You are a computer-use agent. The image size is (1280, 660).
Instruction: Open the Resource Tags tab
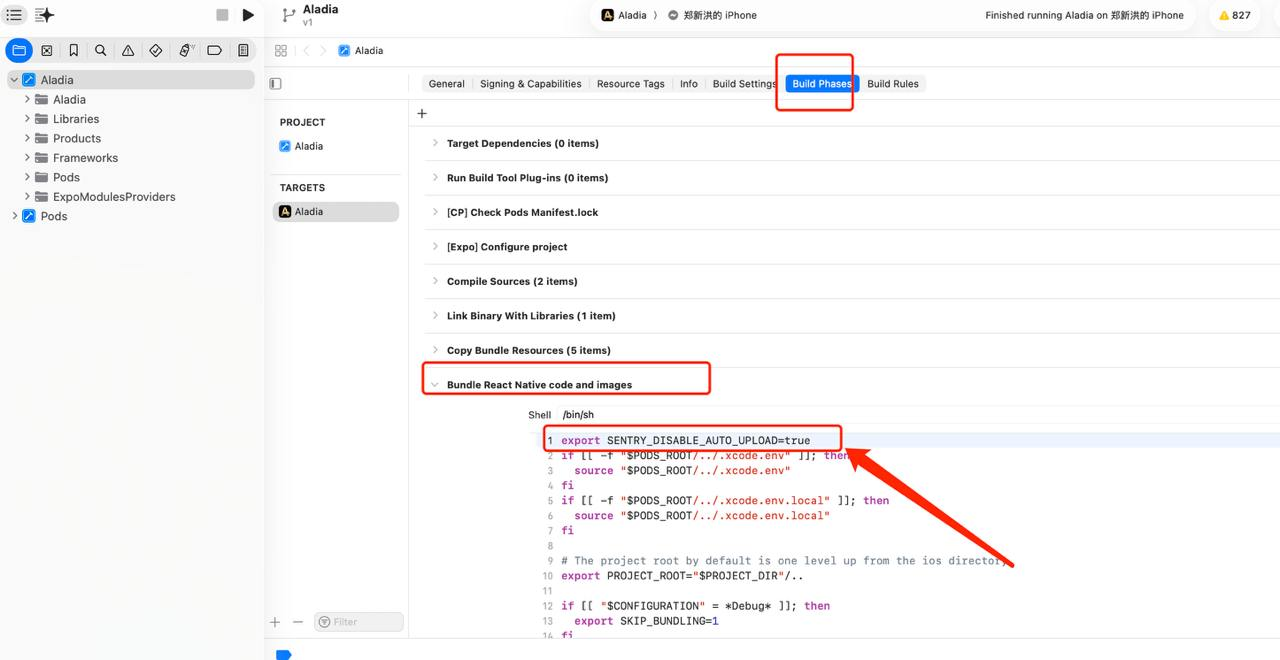[630, 84]
